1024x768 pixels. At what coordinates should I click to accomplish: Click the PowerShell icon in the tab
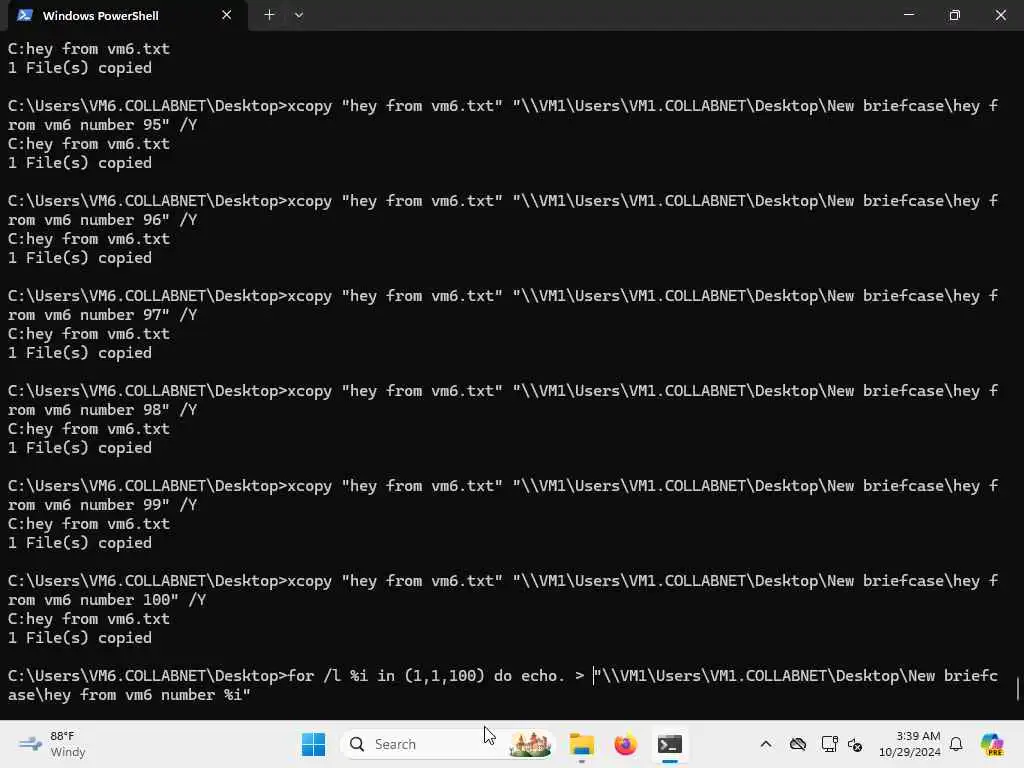point(25,15)
